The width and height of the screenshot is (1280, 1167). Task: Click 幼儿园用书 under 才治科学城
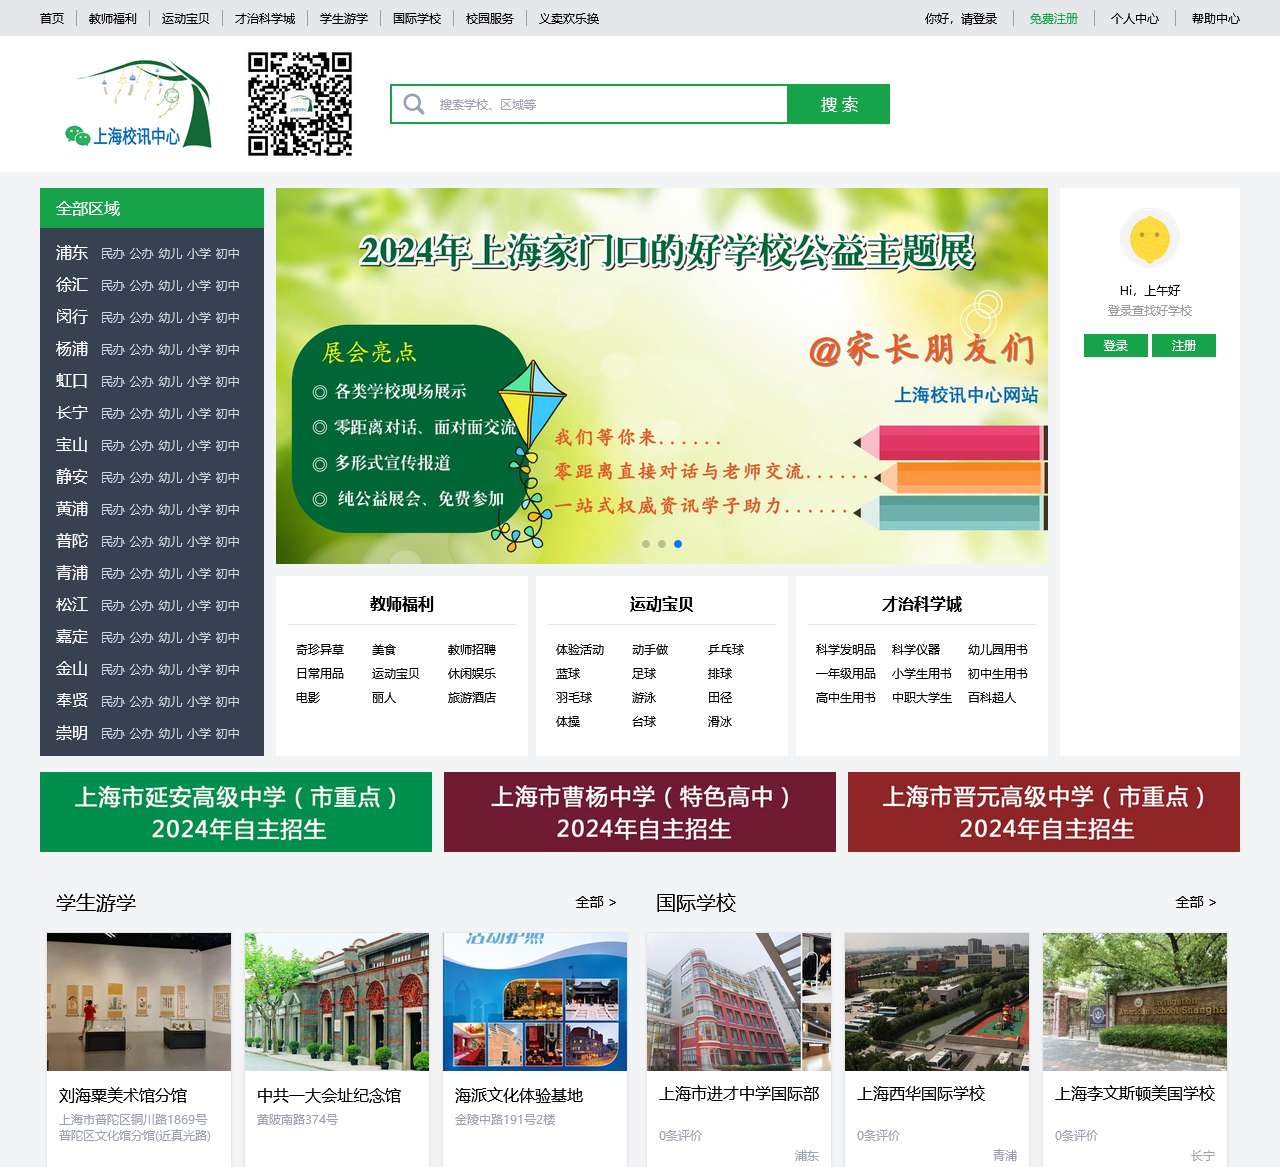(x=998, y=650)
